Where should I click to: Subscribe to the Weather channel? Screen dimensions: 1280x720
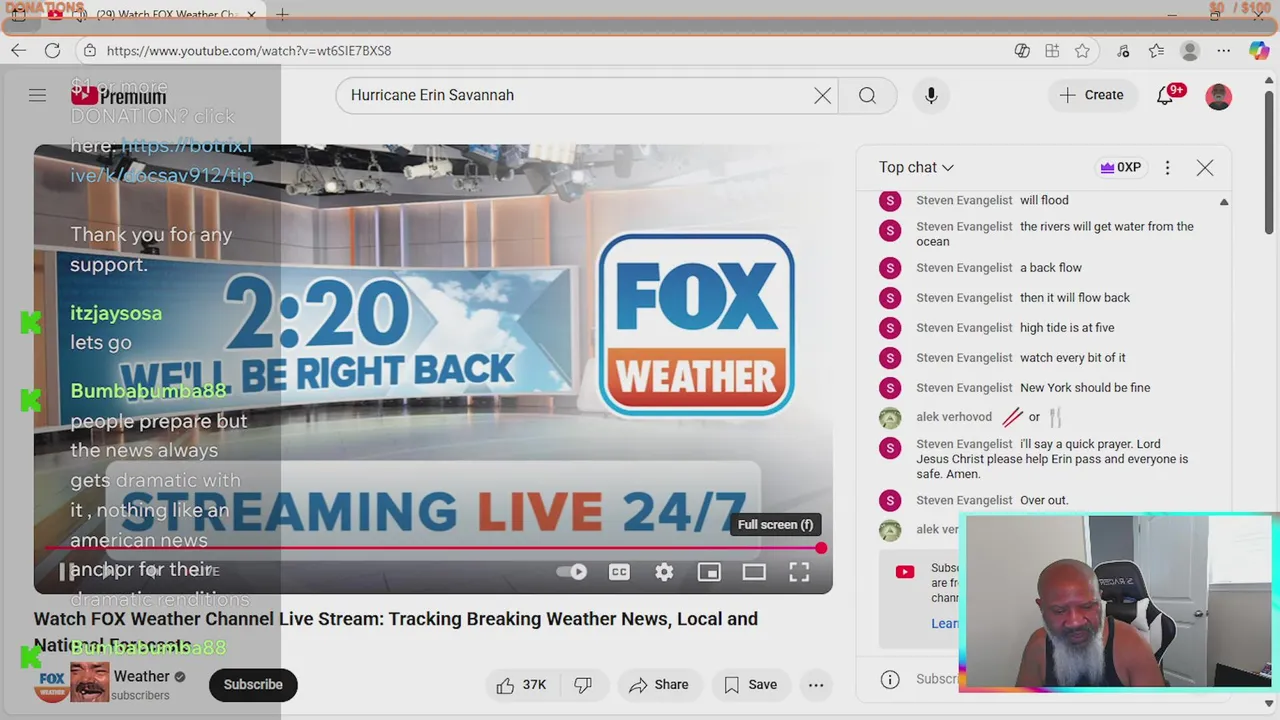(x=253, y=685)
